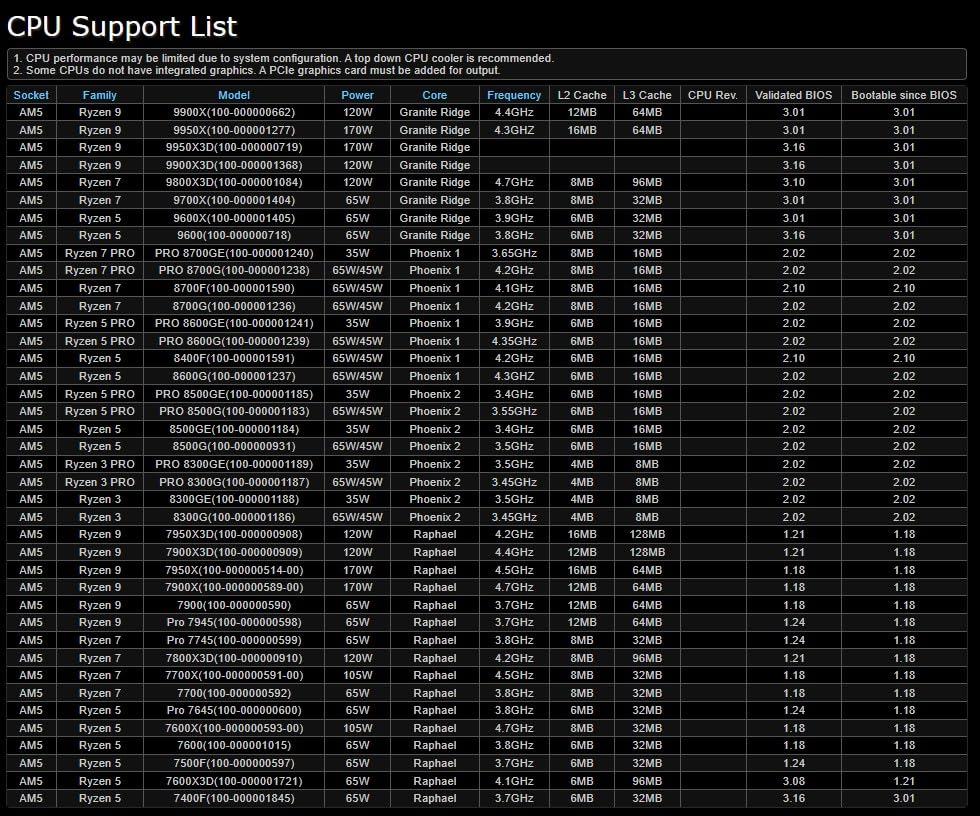Image resolution: width=980 pixels, height=816 pixels.
Task: Click the L3 Cache column header
Action: pos(647,95)
